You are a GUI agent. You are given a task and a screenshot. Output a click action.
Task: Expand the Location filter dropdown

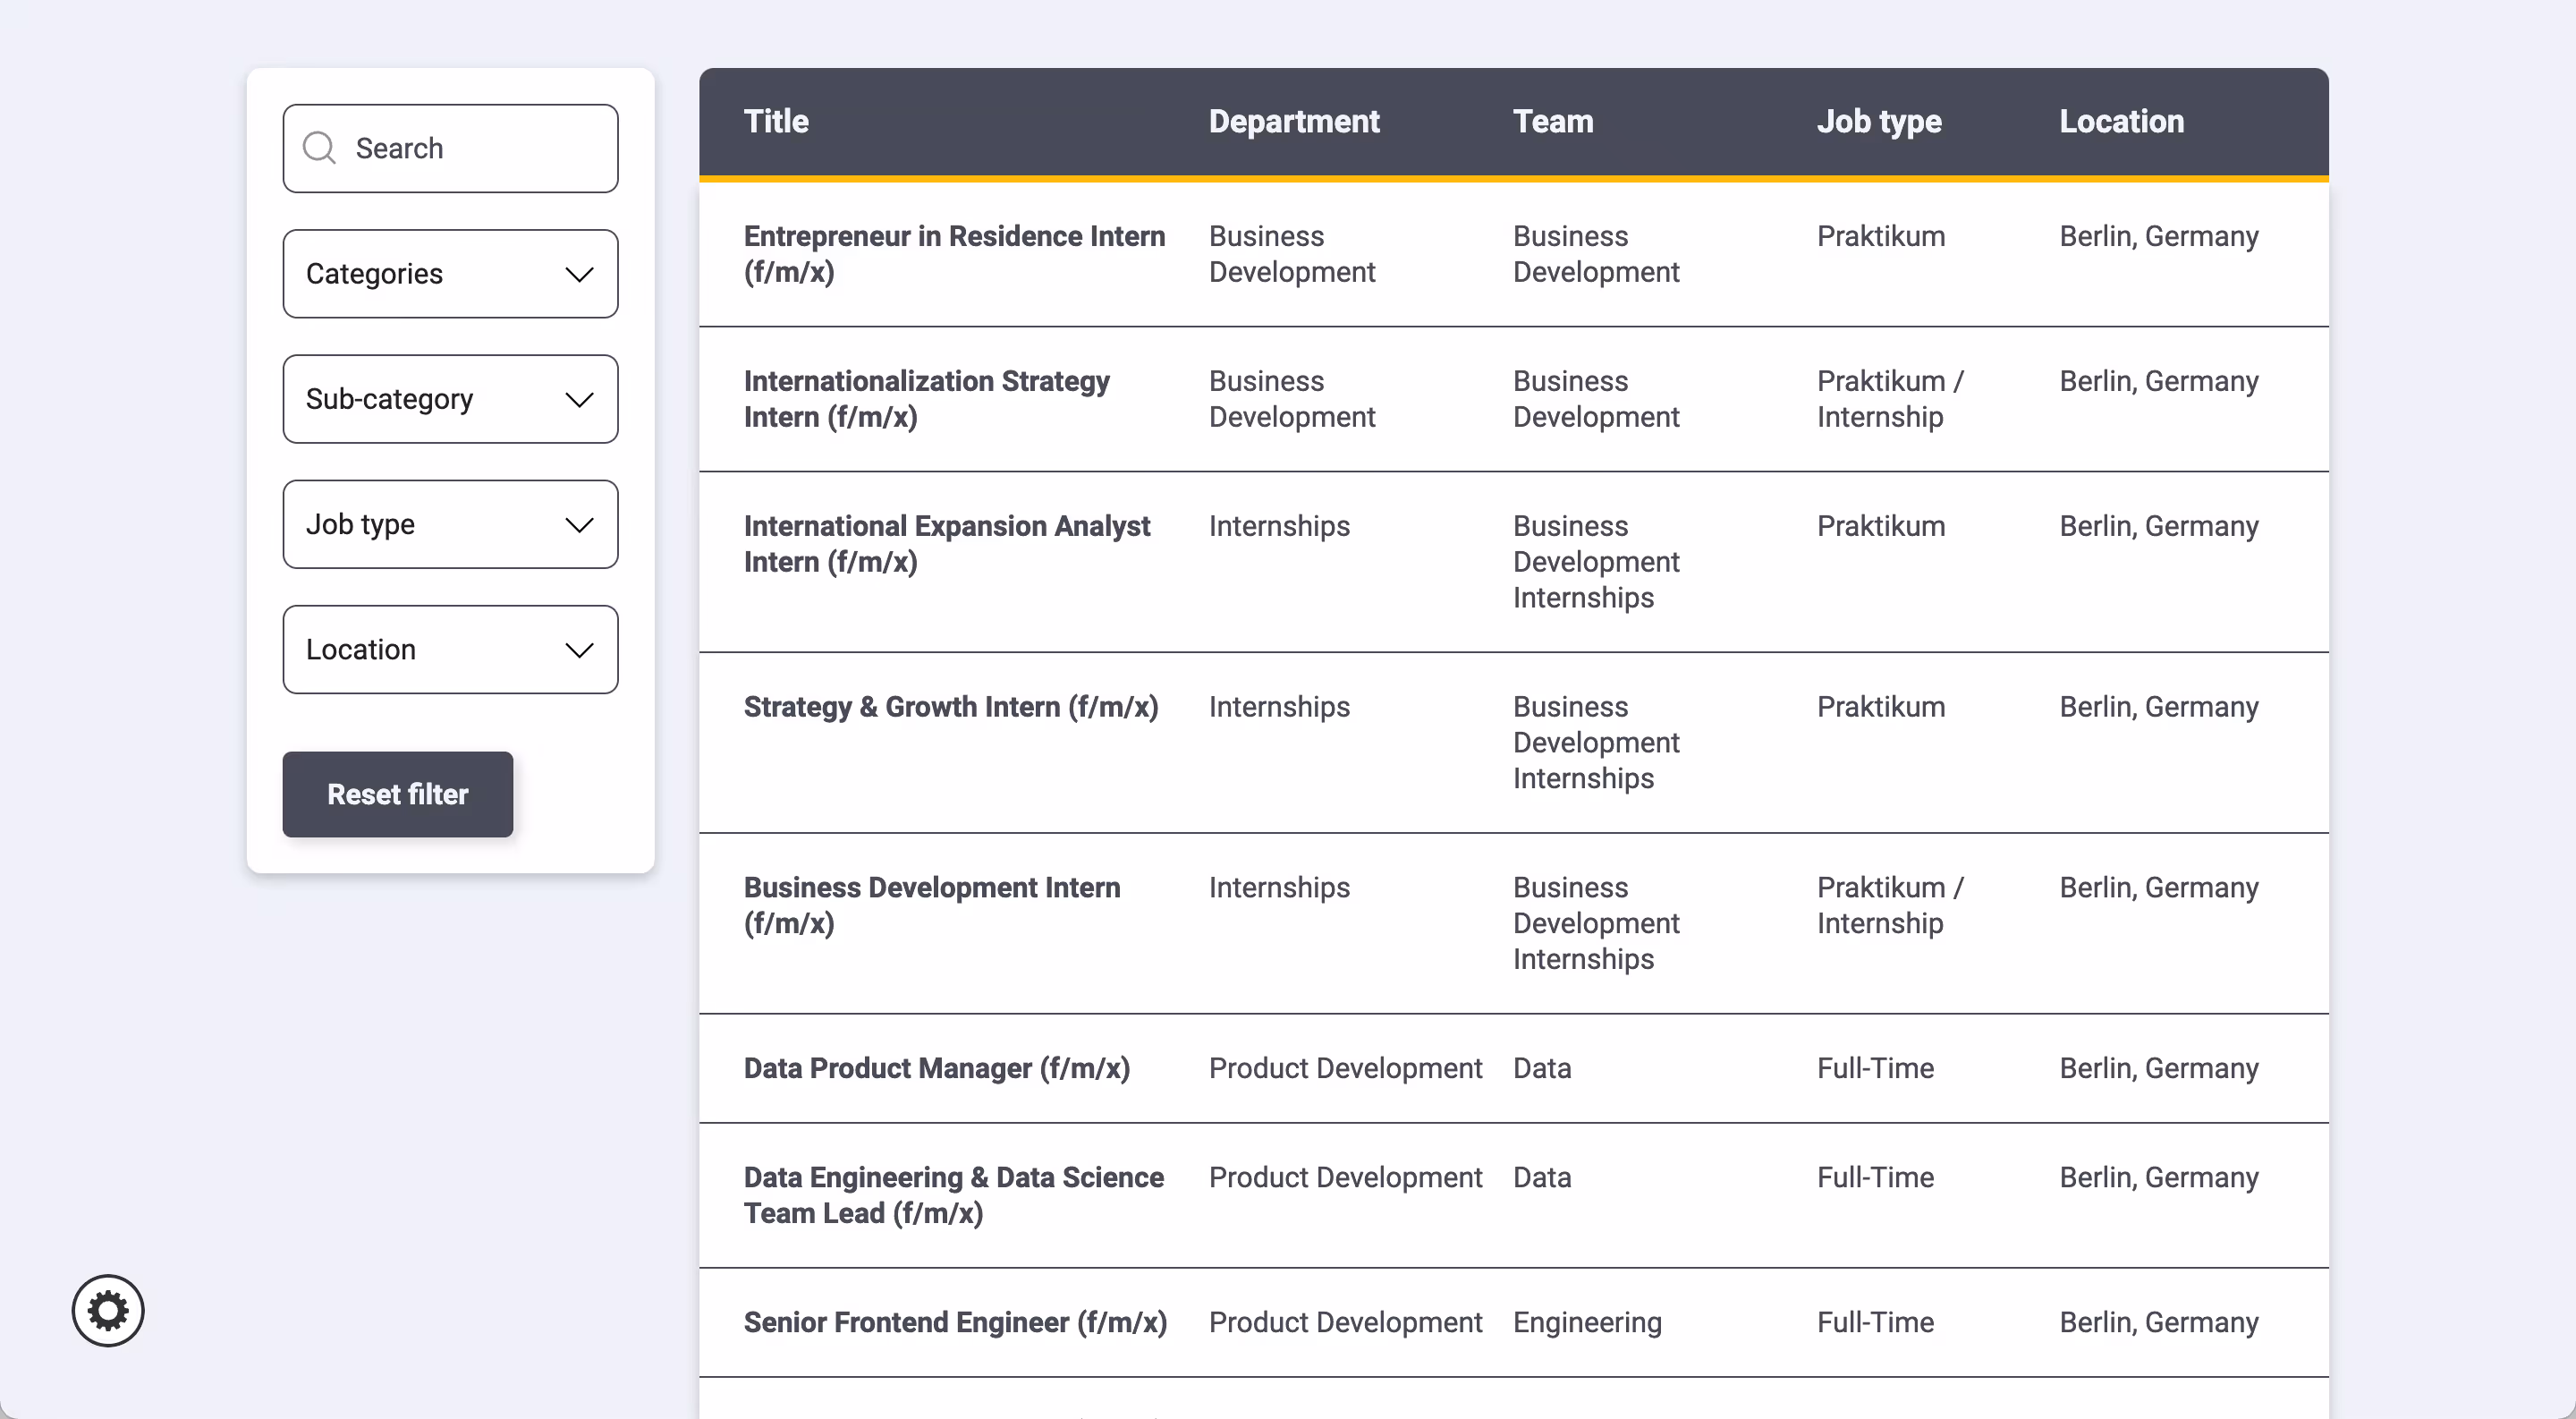[x=450, y=649]
